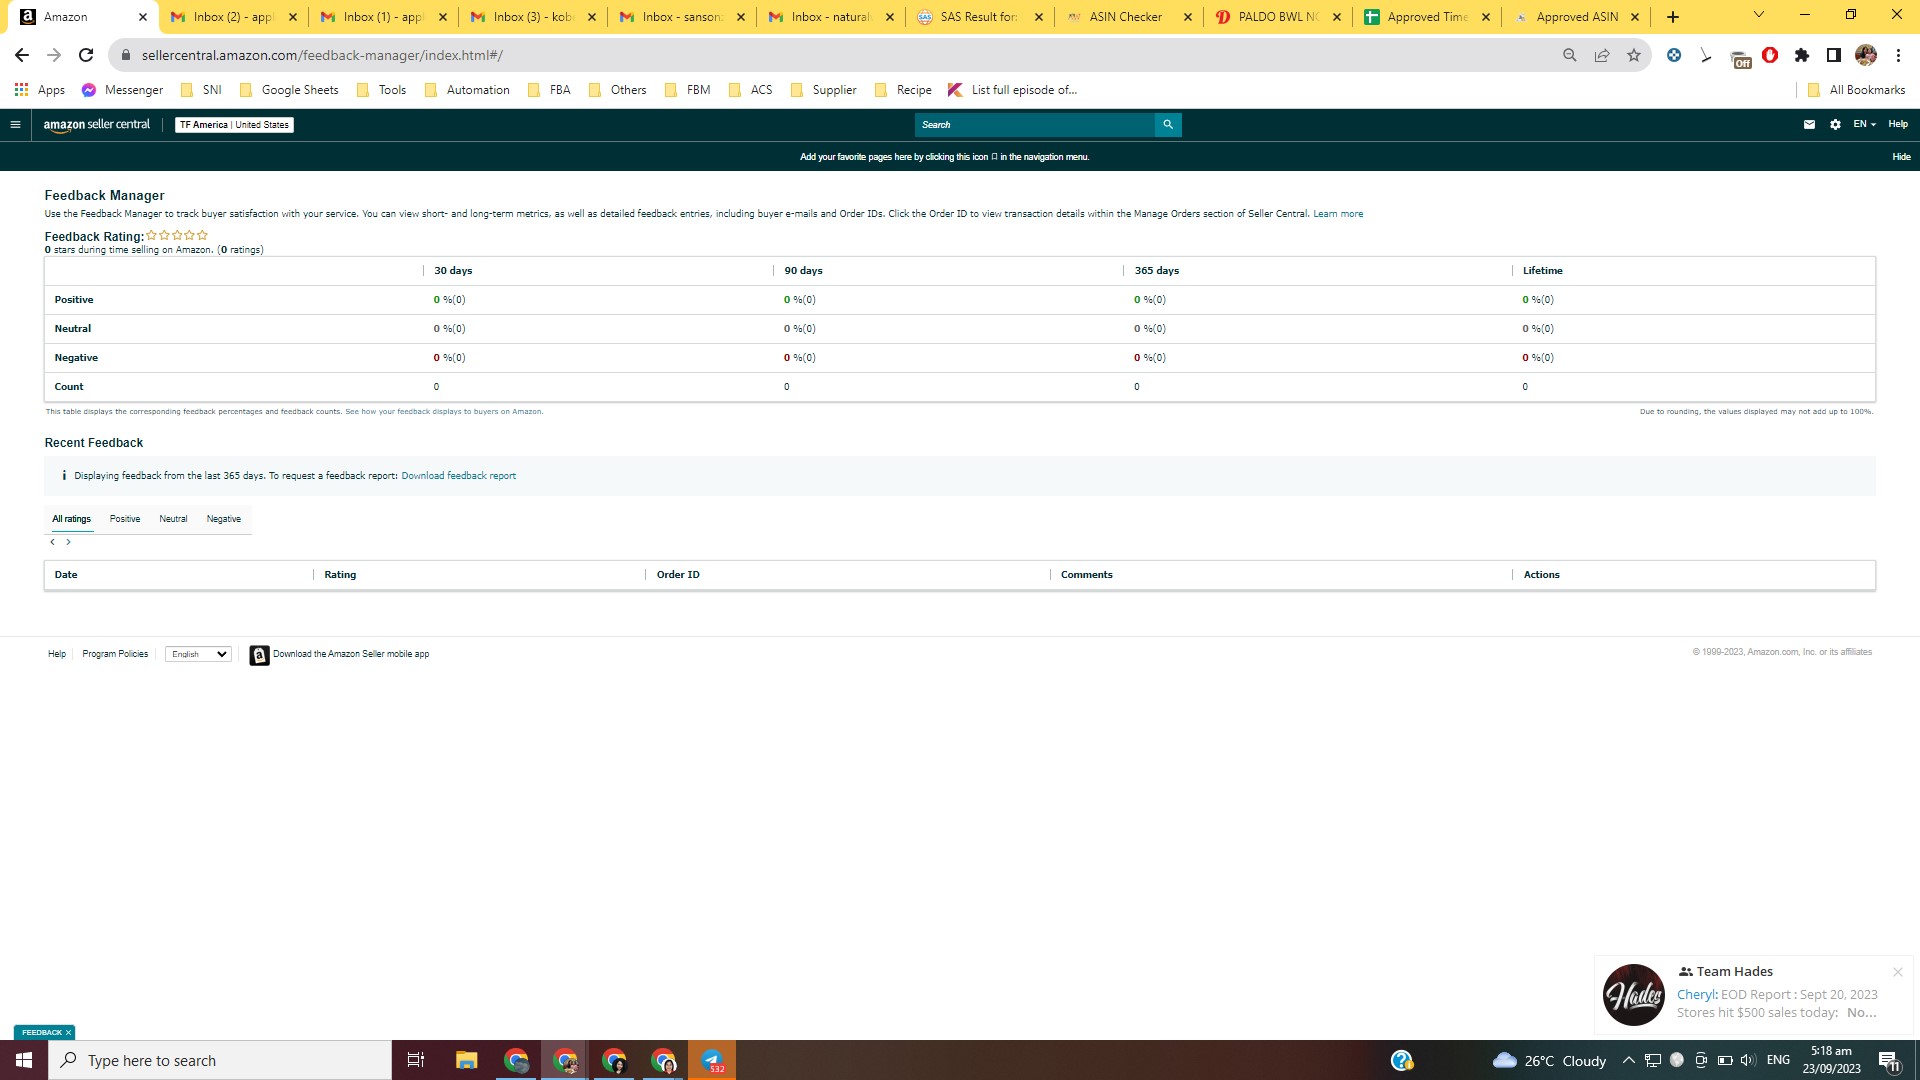Open the tab search dropdown arrow

click(x=1759, y=15)
